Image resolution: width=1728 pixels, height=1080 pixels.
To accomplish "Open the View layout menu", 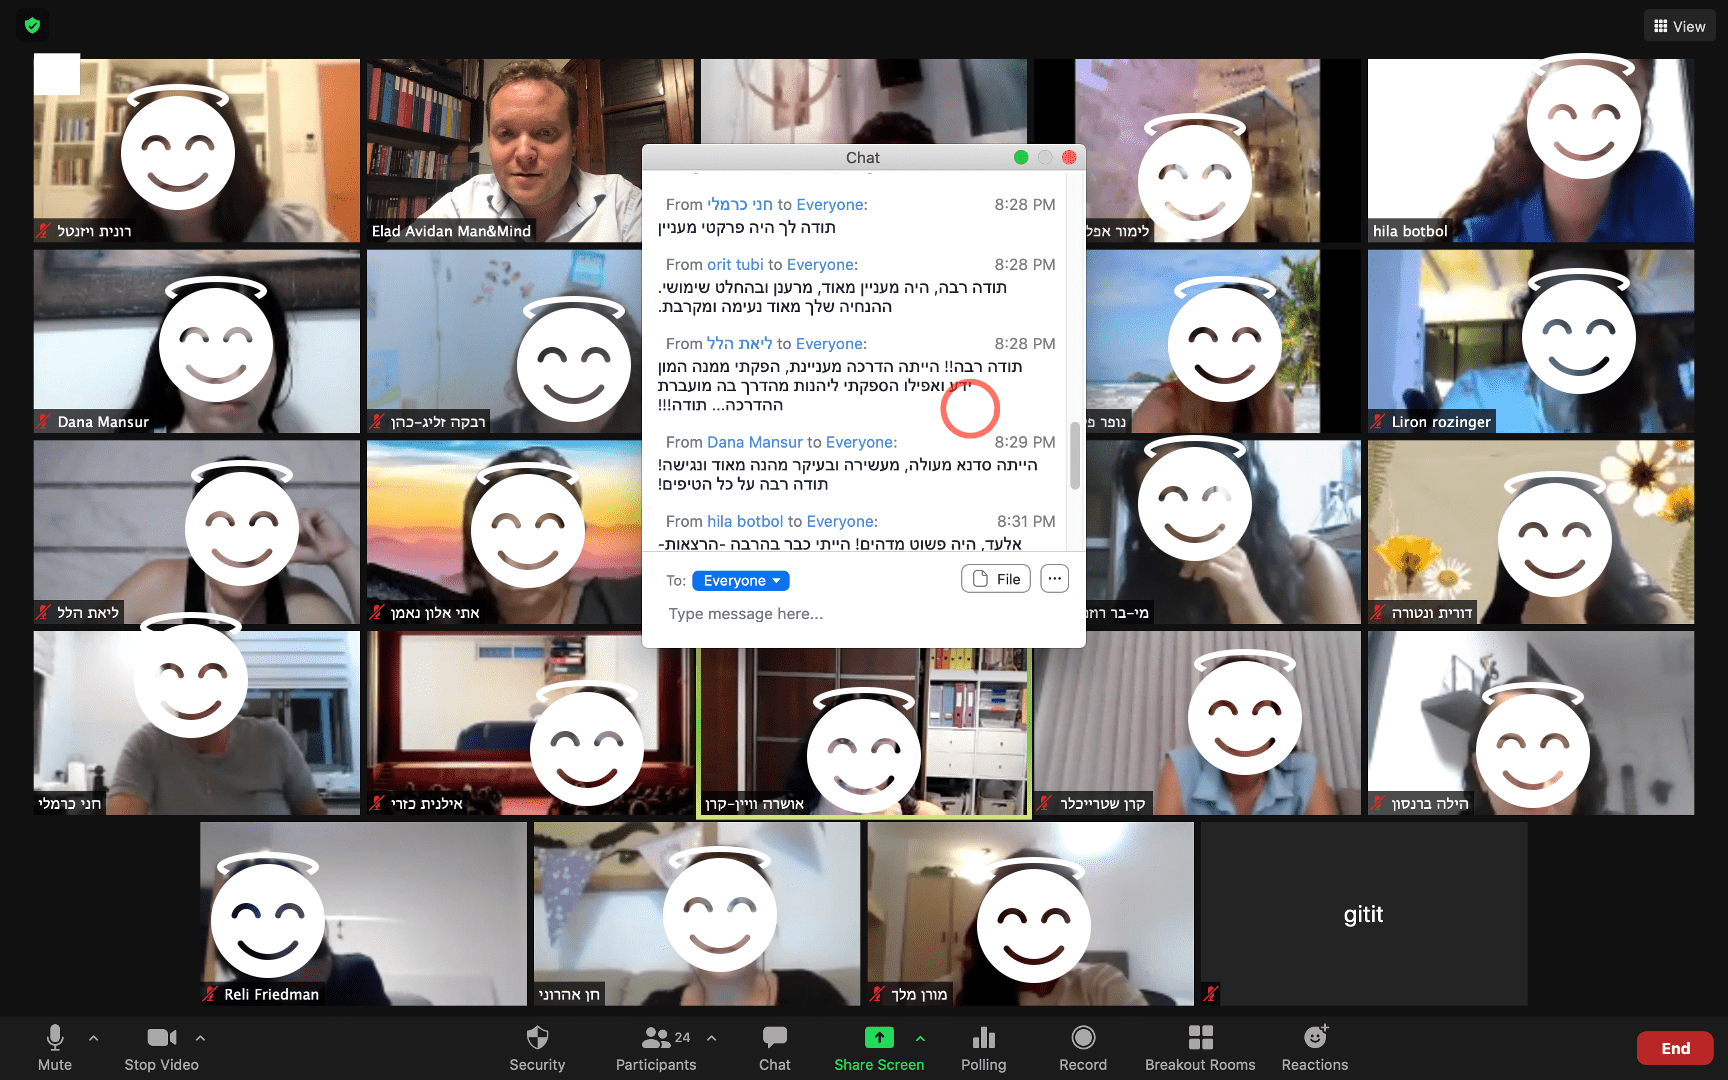I will [x=1679, y=26].
